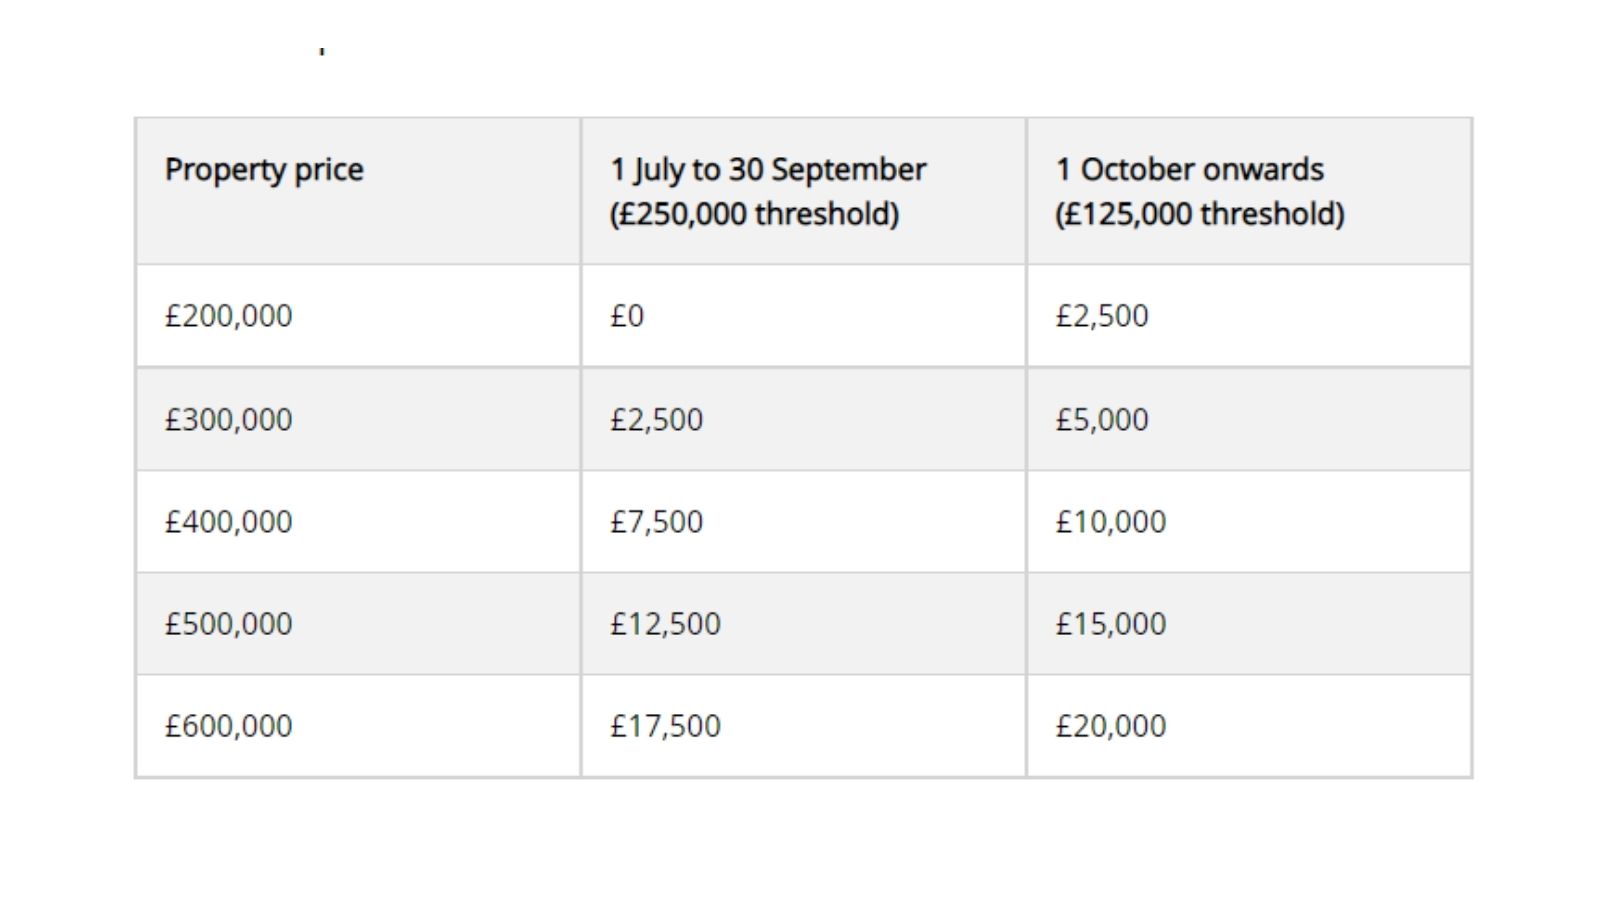
Task: Select the £400,000 property price cell
Action: point(358,522)
